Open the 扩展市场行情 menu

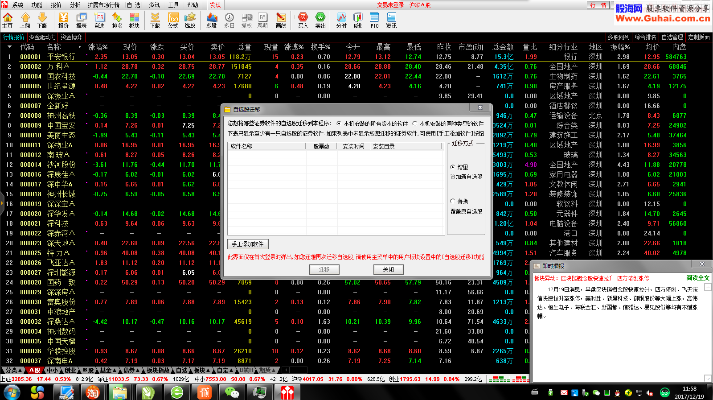[104, 5]
